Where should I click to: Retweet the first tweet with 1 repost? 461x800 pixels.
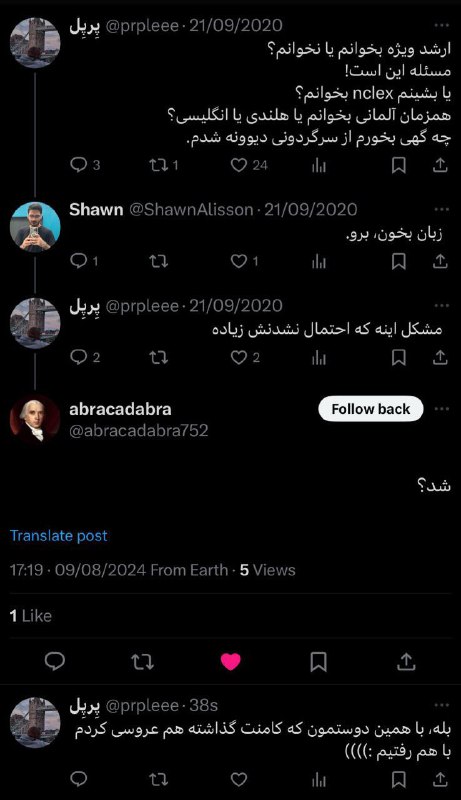pyautogui.click(x=163, y=165)
